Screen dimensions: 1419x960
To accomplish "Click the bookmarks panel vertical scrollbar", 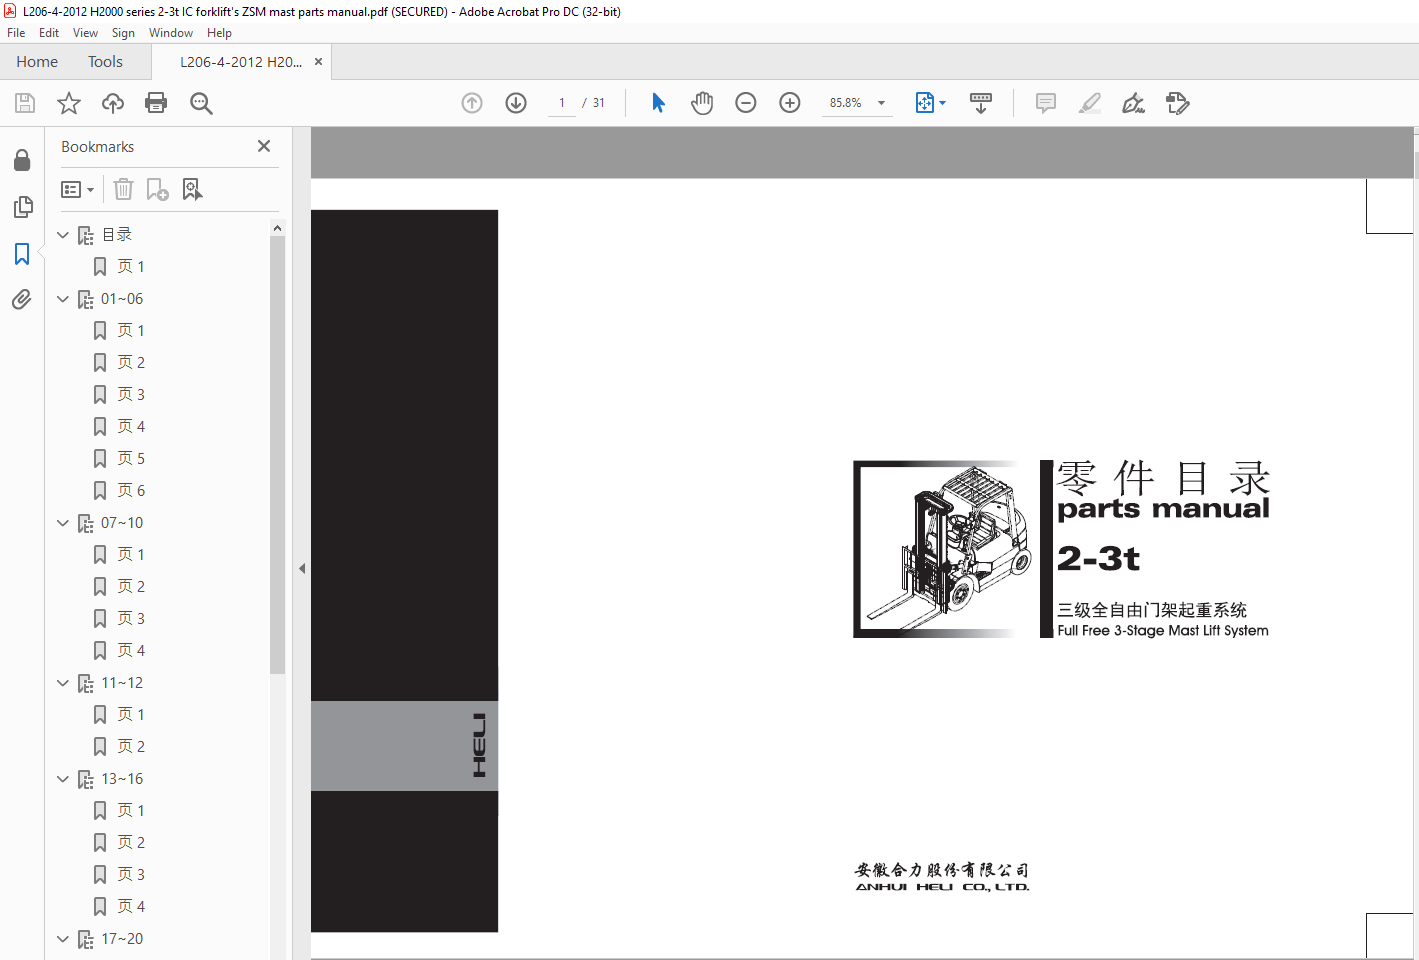I will (277, 455).
